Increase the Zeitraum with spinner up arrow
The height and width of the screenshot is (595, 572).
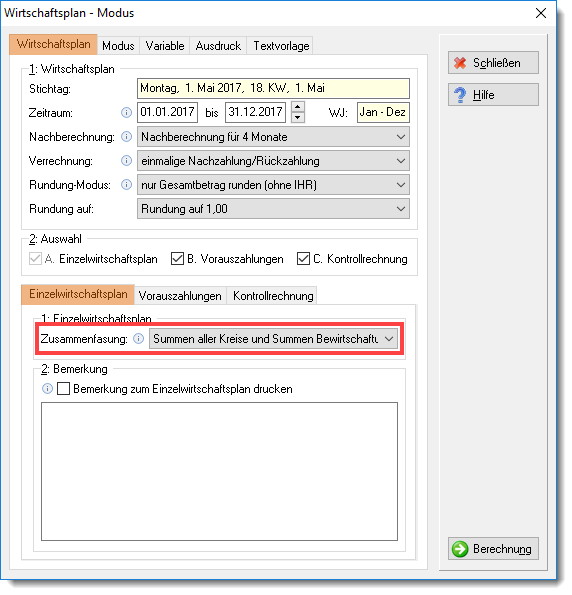pos(298,107)
